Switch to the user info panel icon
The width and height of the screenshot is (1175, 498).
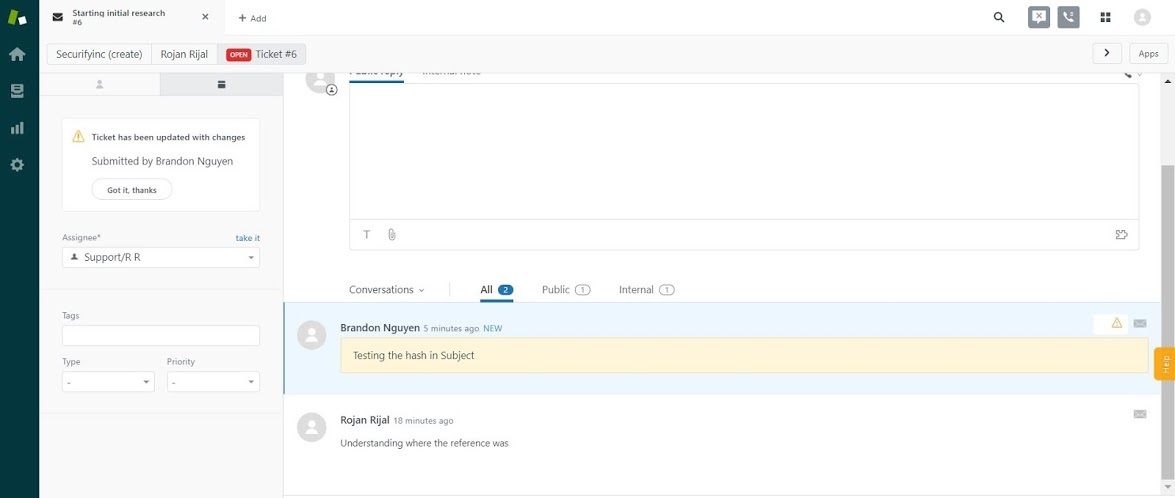click(100, 85)
